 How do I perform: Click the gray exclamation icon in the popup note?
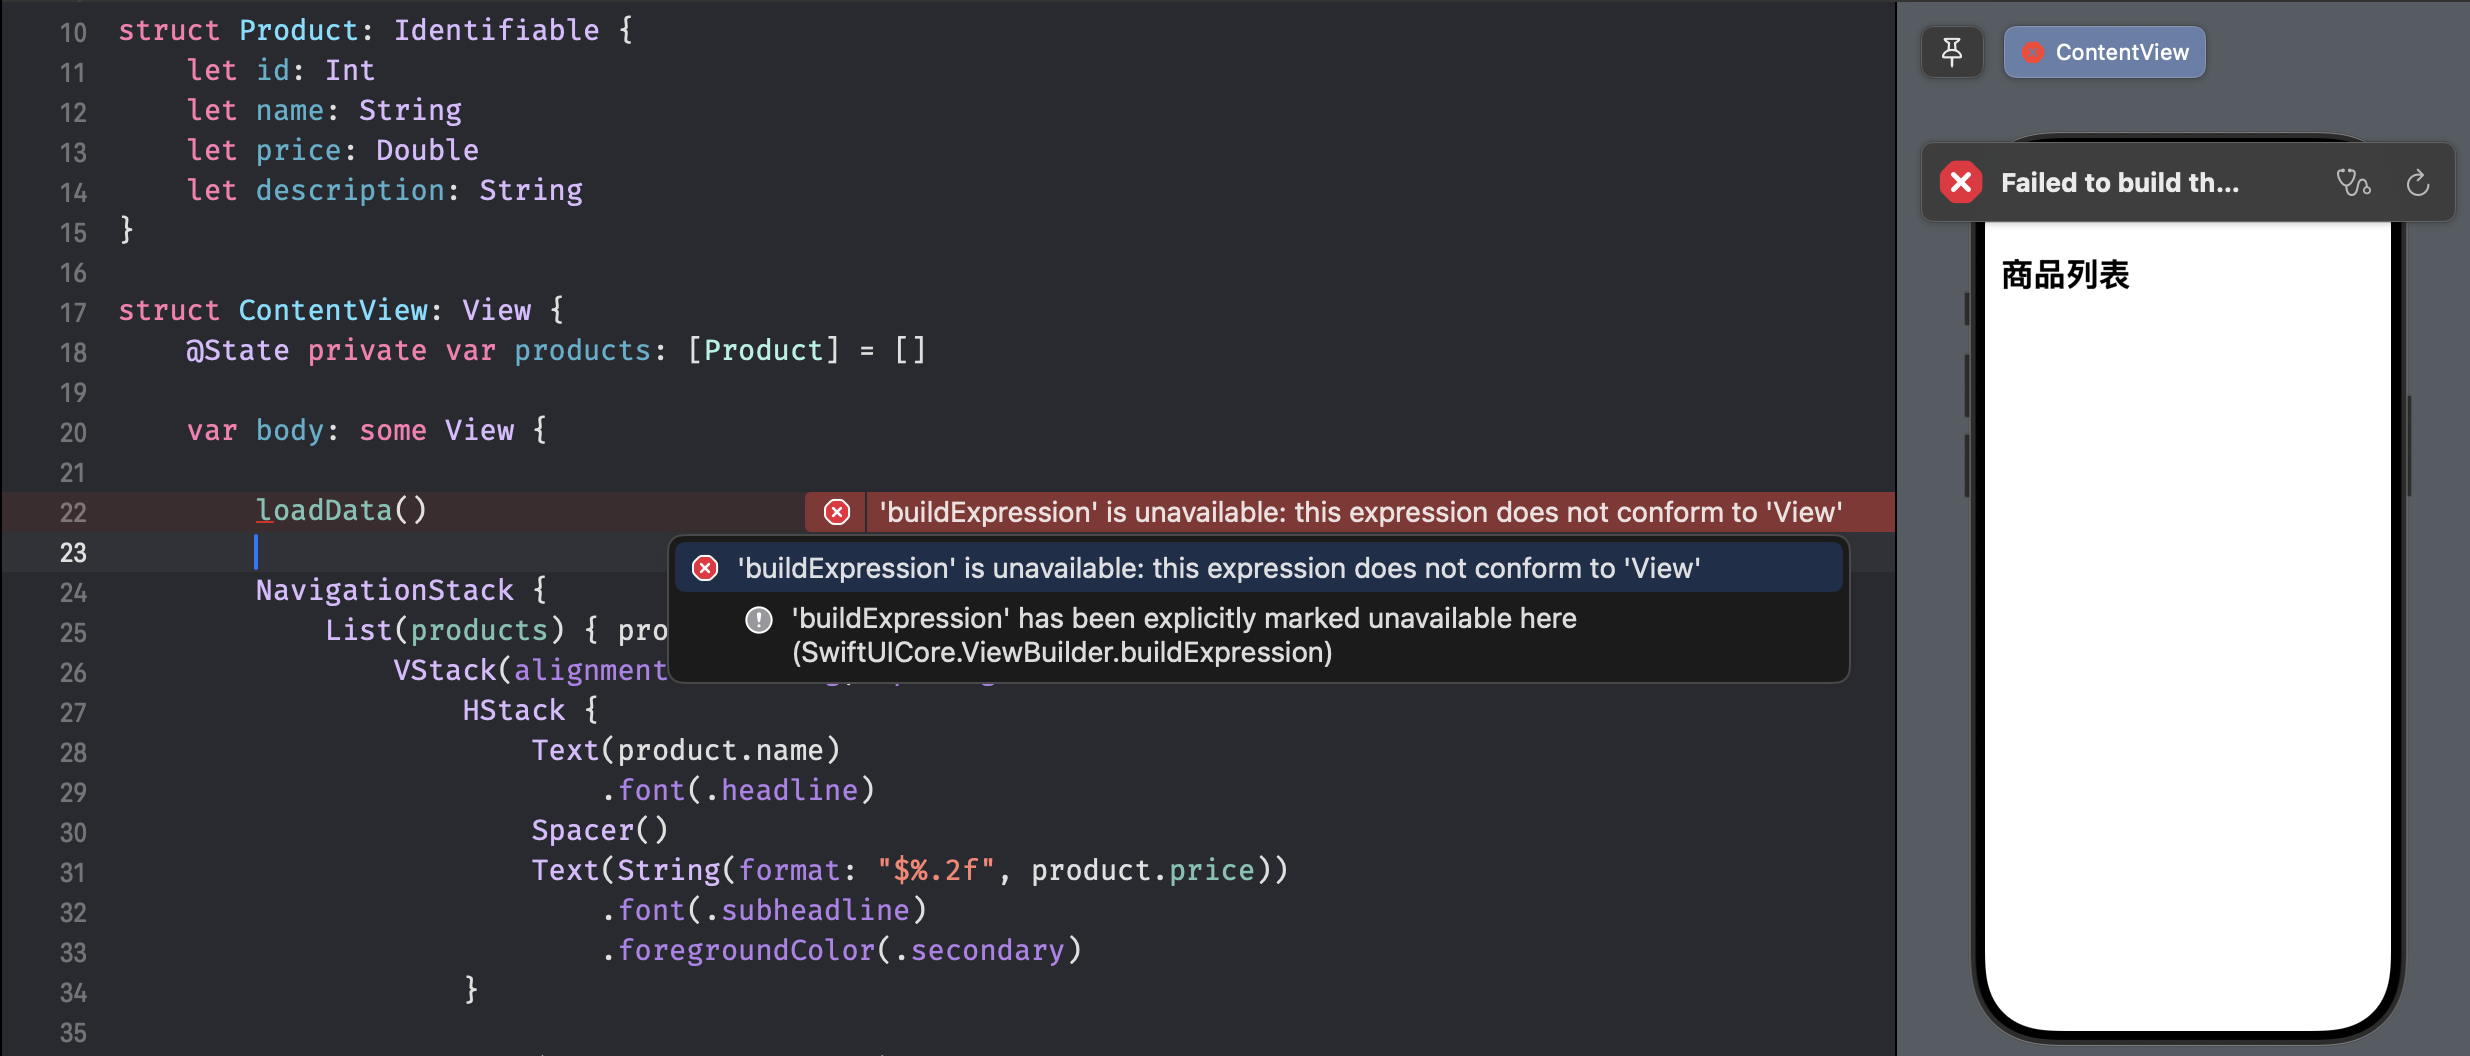pos(759,620)
